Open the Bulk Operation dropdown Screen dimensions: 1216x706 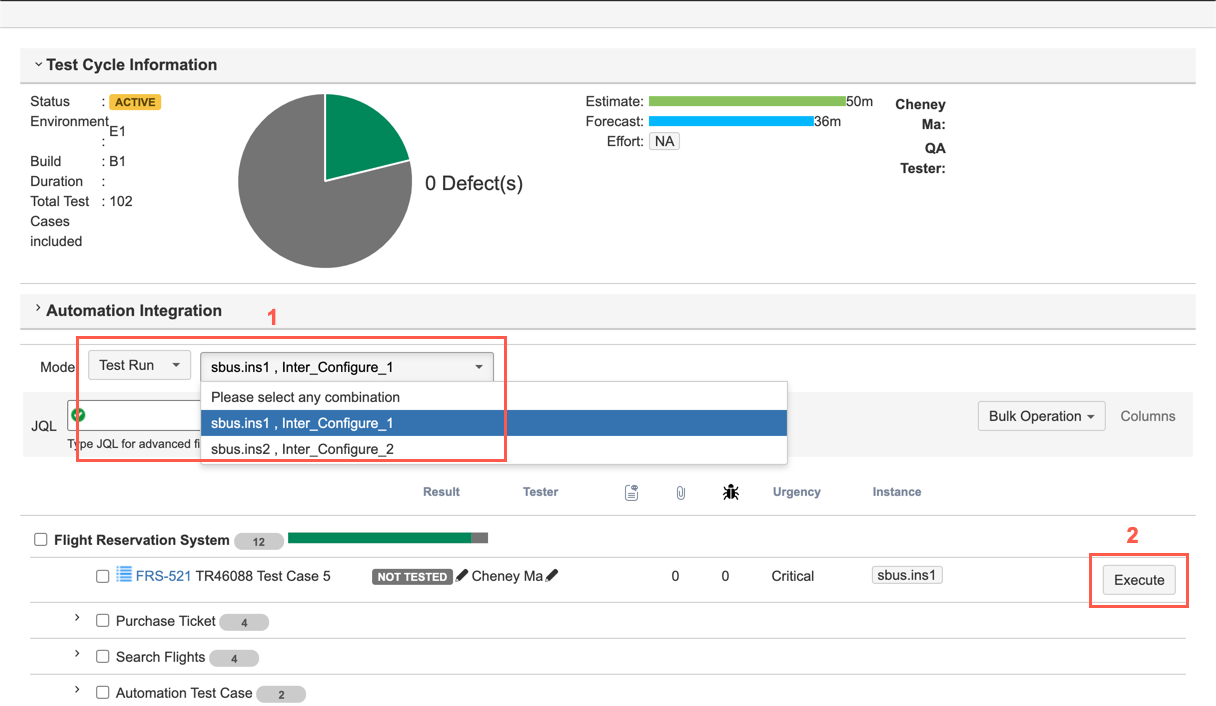pyautogui.click(x=1040, y=416)
